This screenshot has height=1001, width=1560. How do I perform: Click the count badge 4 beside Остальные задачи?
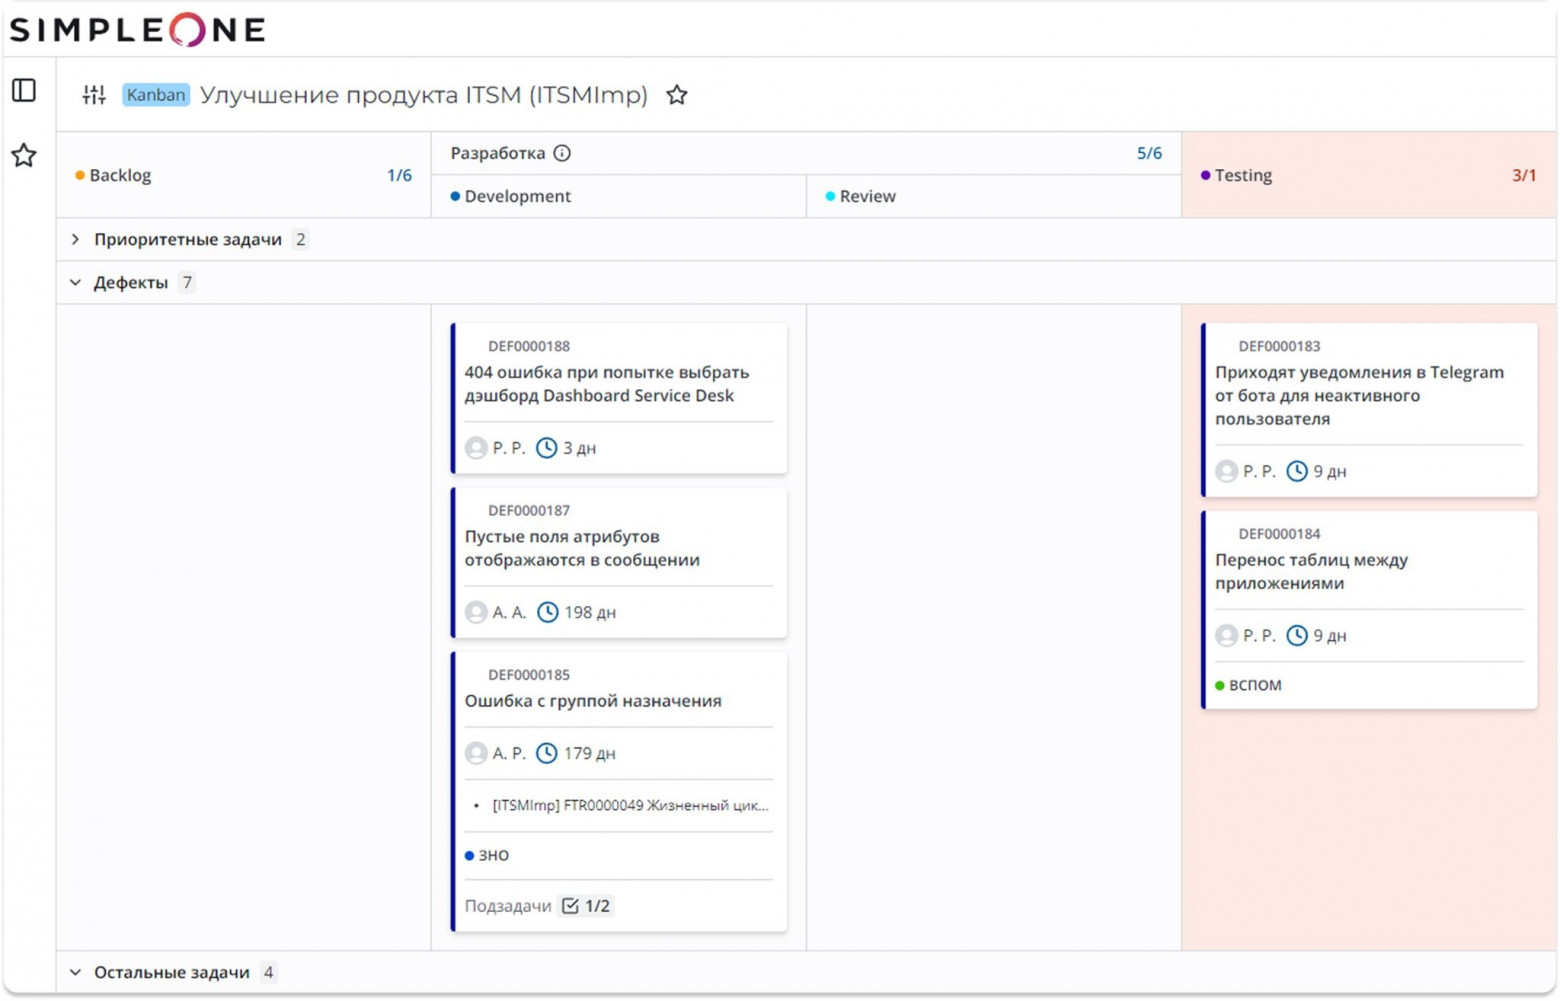click(x=268, y=972)
